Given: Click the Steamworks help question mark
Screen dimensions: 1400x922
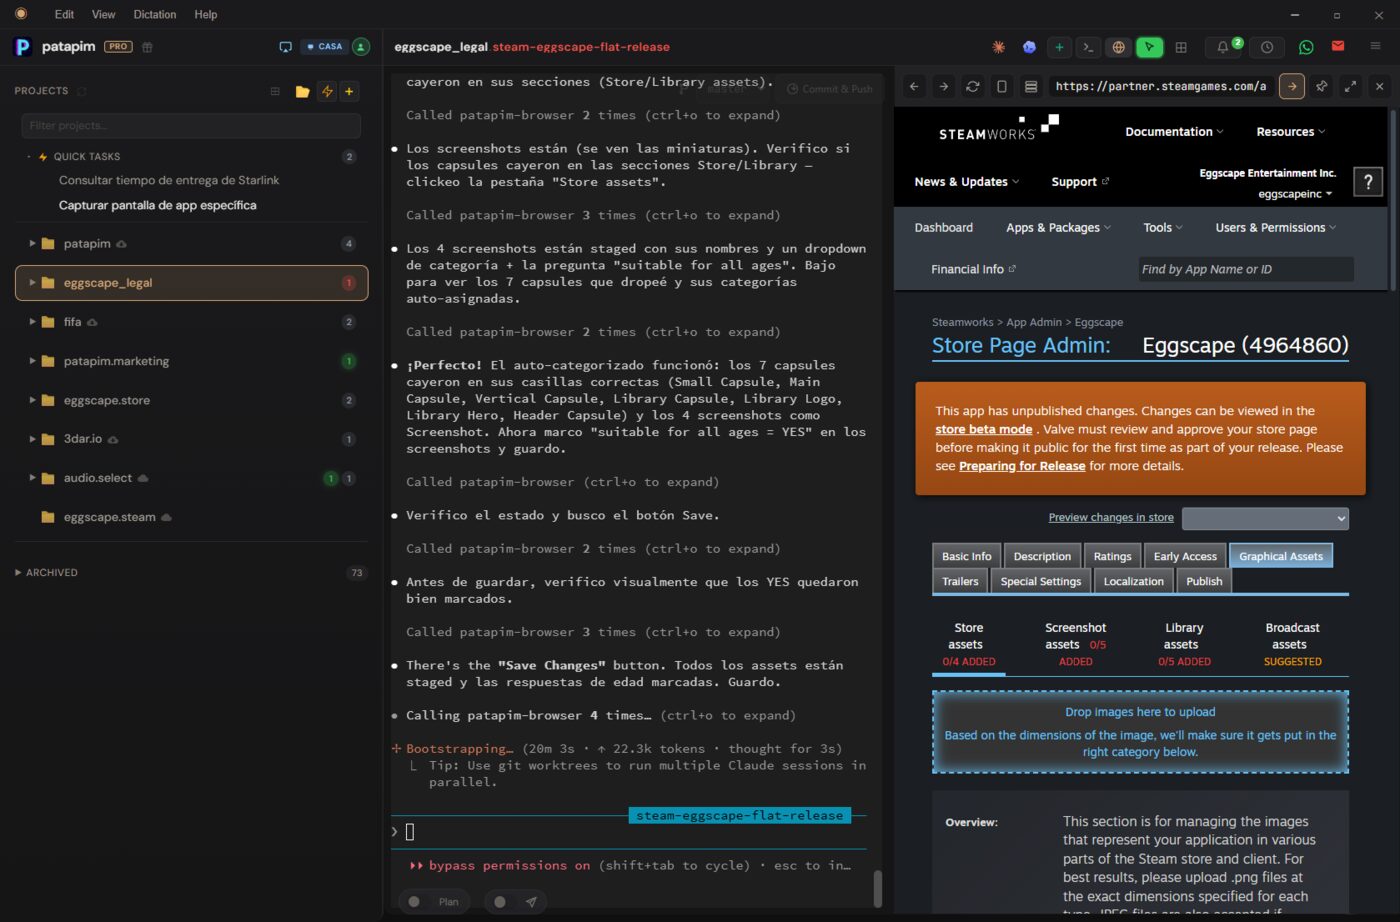Looking at the screenshot, I should (1367, 181).
